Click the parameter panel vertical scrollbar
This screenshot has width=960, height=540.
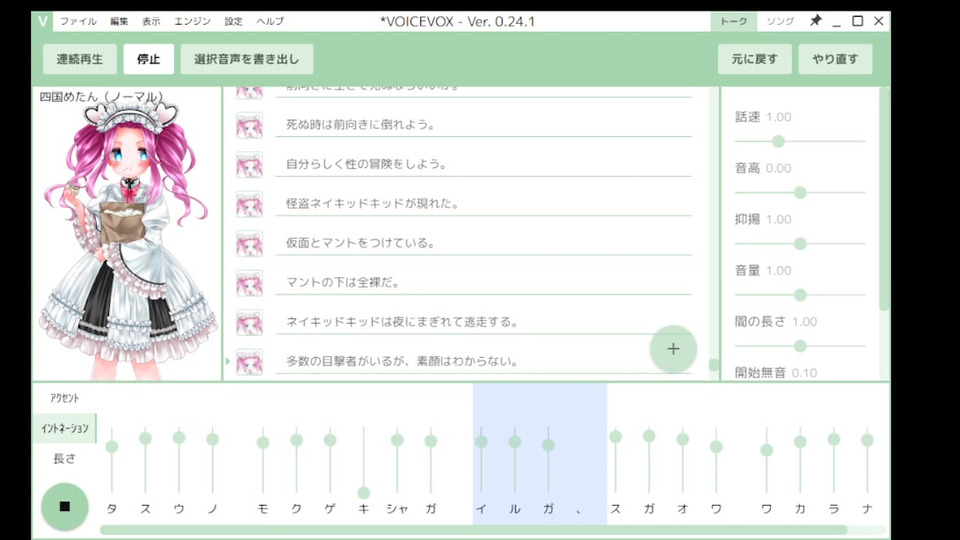tap(883, 199)
